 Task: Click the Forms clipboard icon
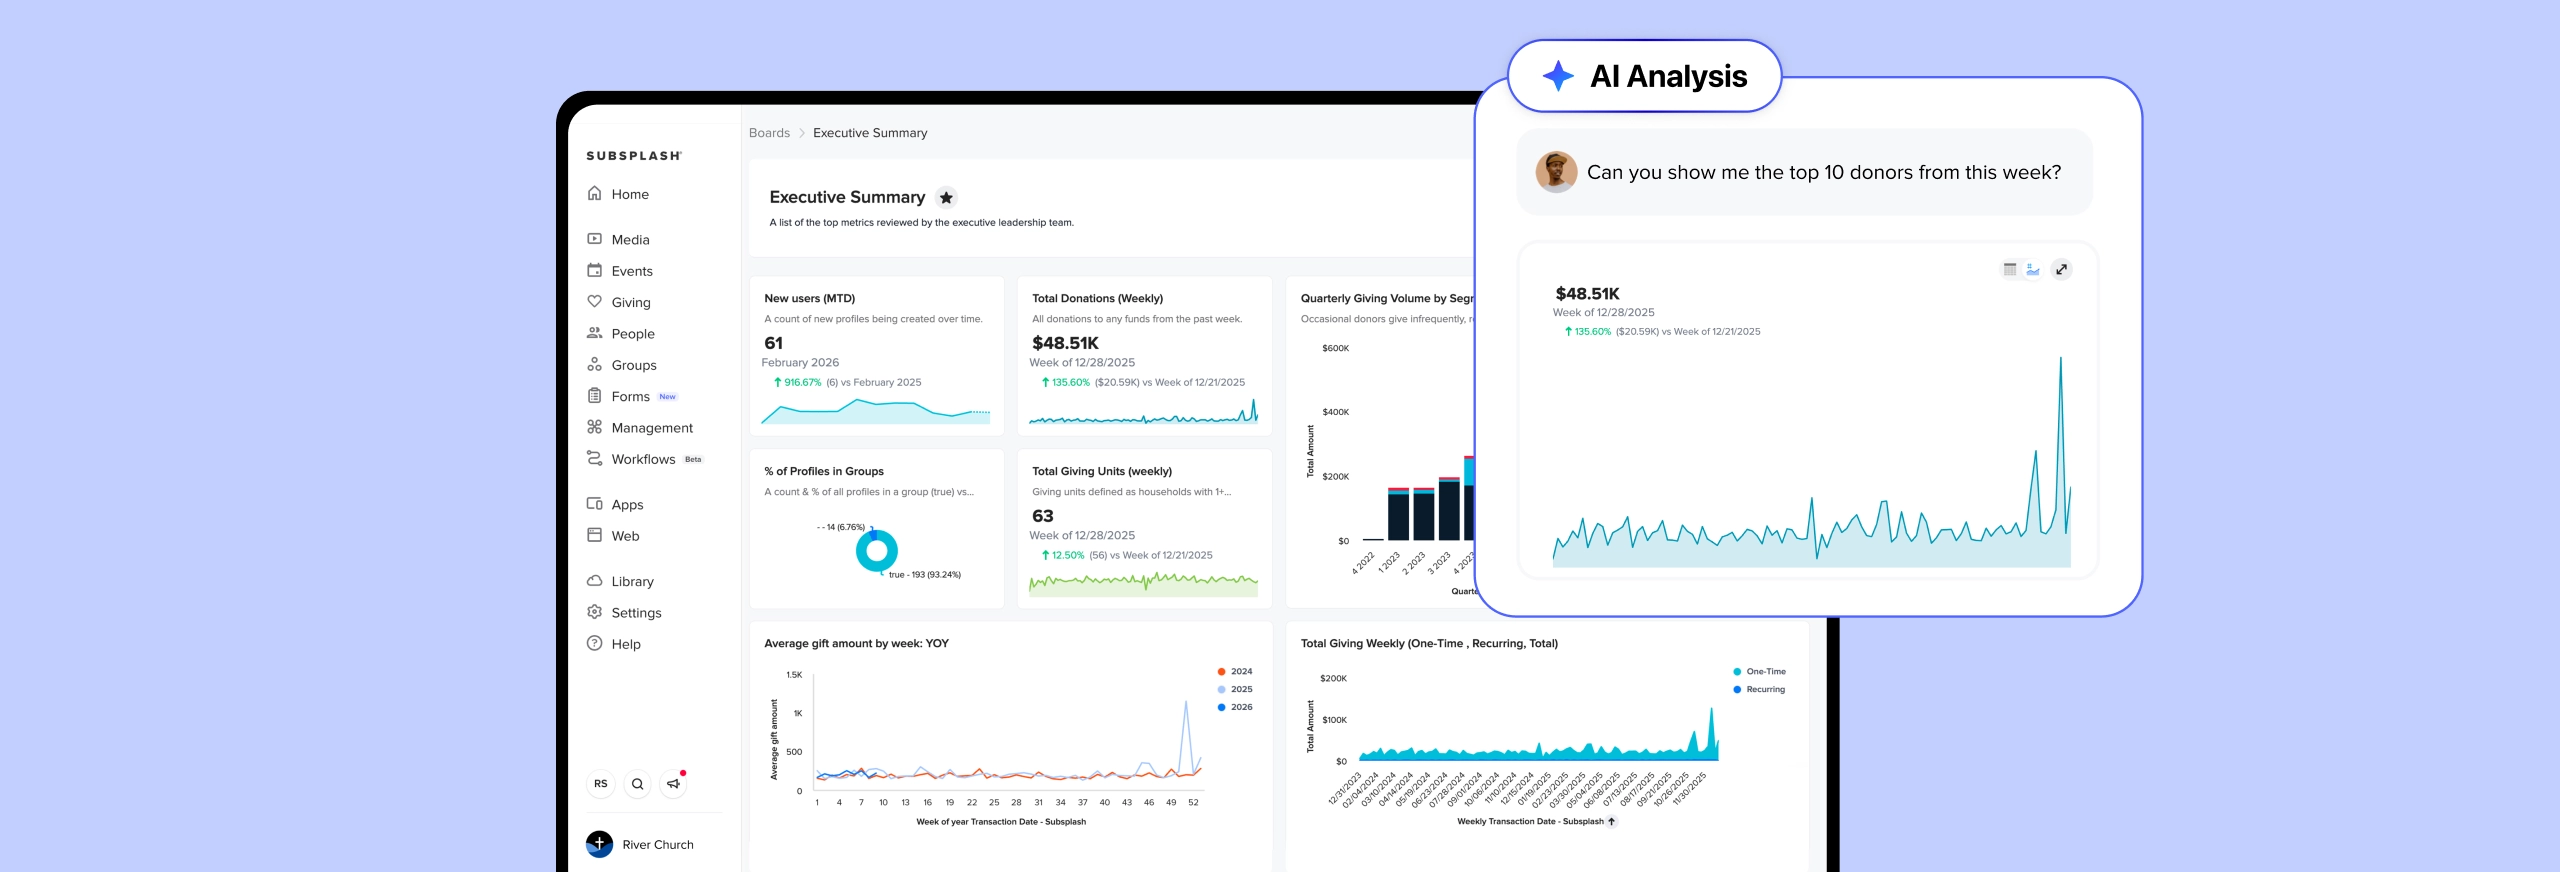(x=594, y=396)
